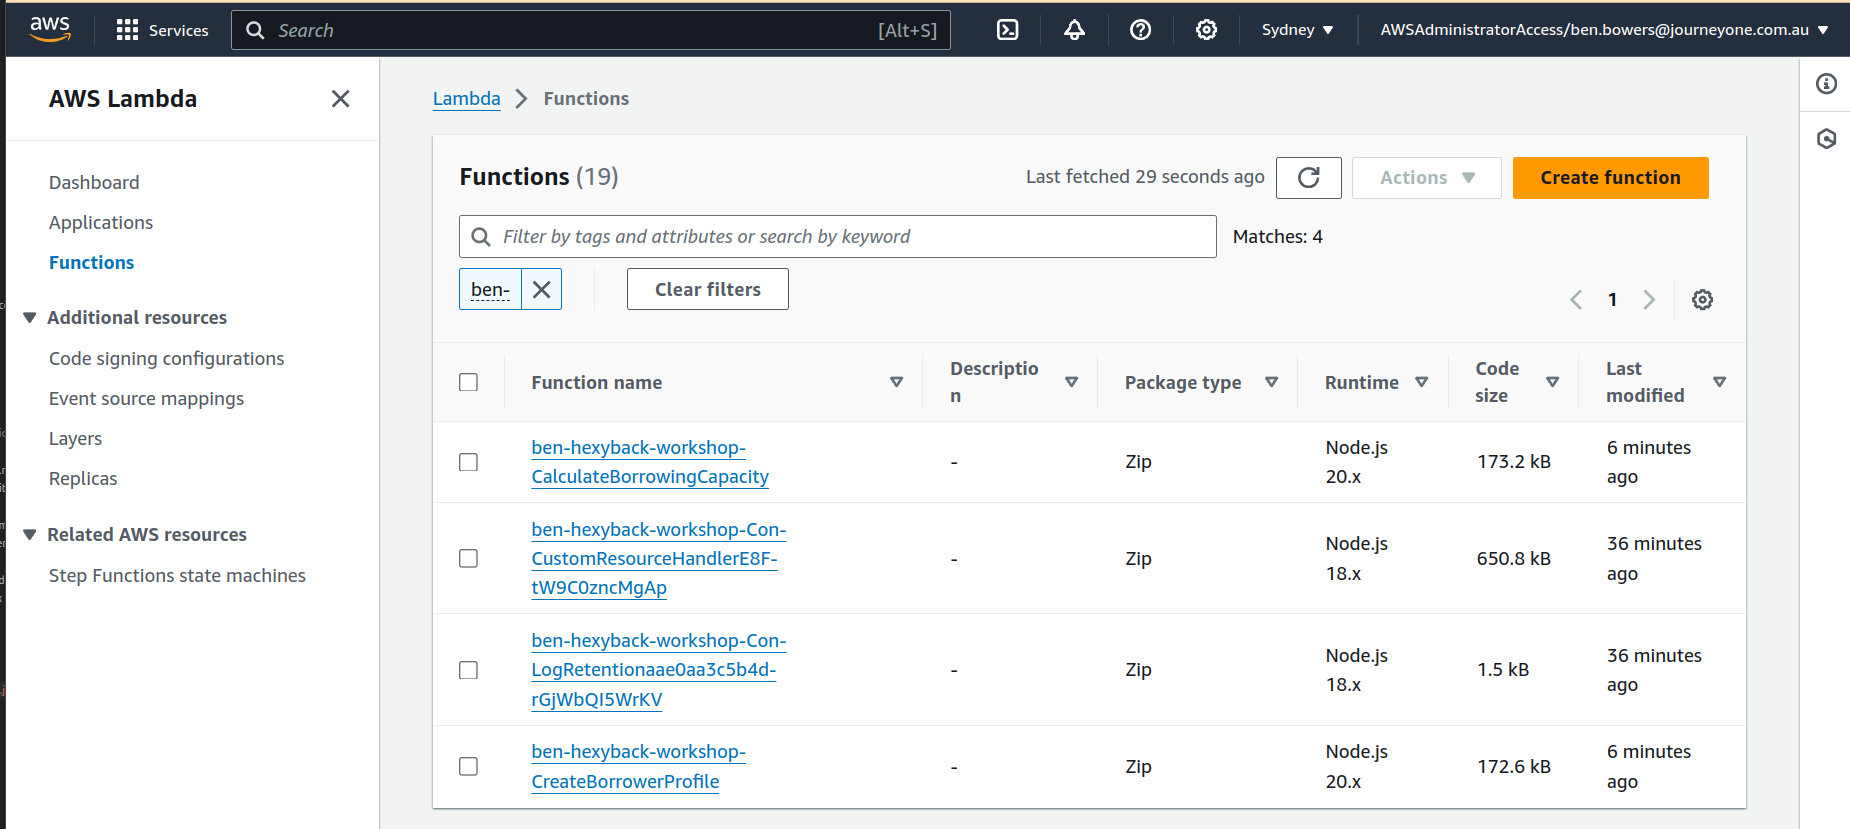Follow the Lambda breadcrumb link

(466, 99)
